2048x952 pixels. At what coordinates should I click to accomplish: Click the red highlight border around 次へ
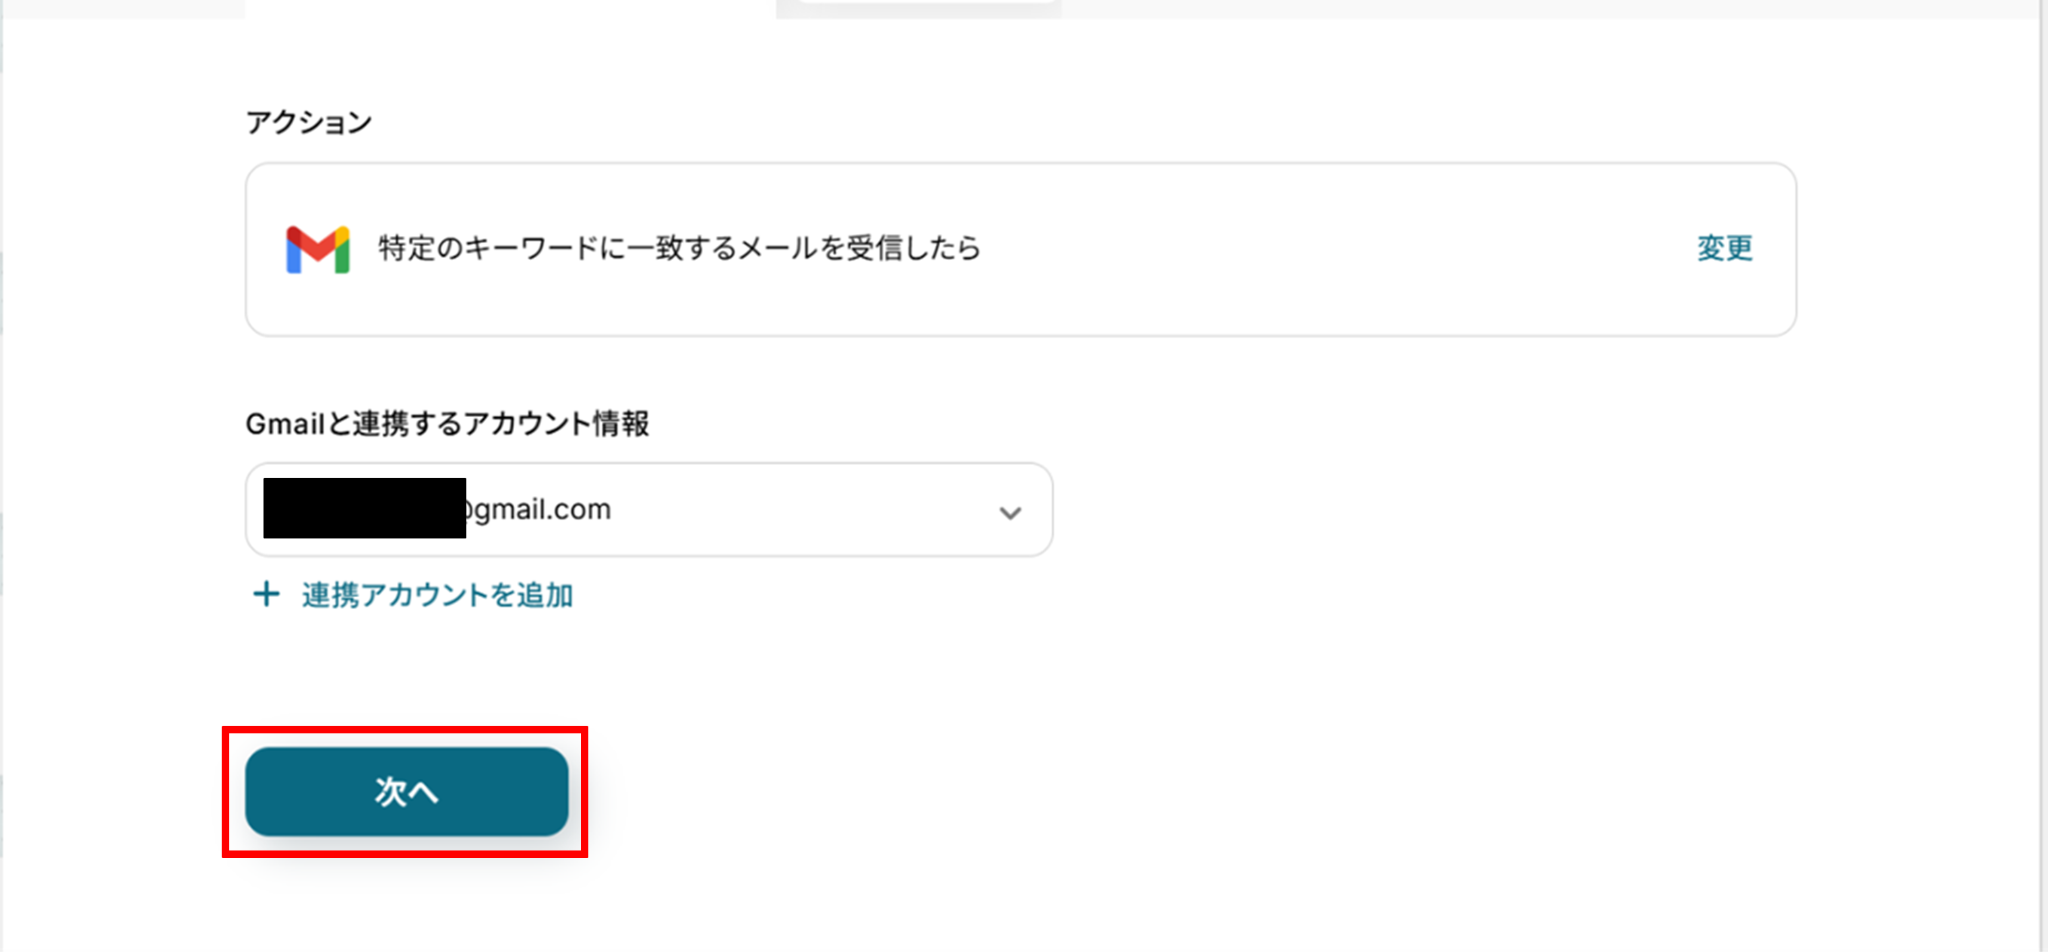pyautogui.click(x=405, y=731)
